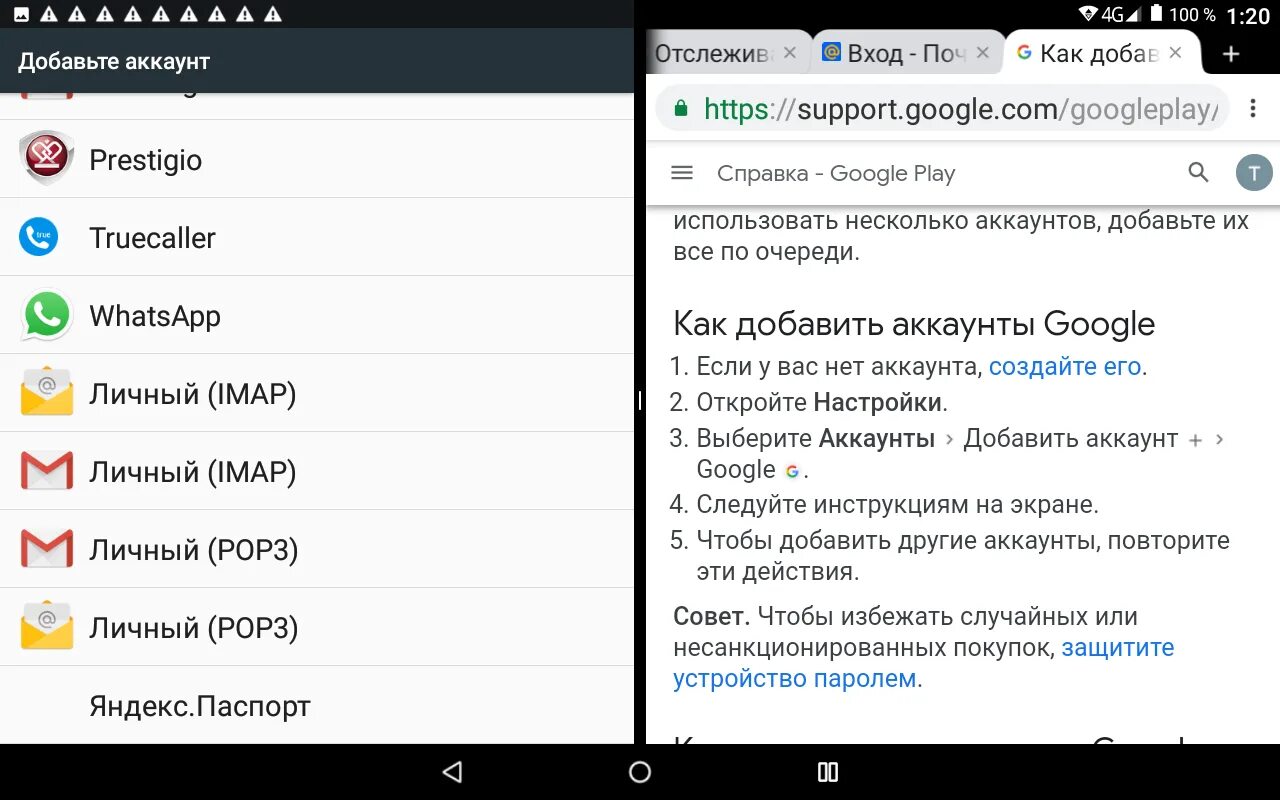Viewport: 1280px width, 800px height.
Task: Switch to the 'Отслежив' browser tab
Action: [x=712, y=54]
